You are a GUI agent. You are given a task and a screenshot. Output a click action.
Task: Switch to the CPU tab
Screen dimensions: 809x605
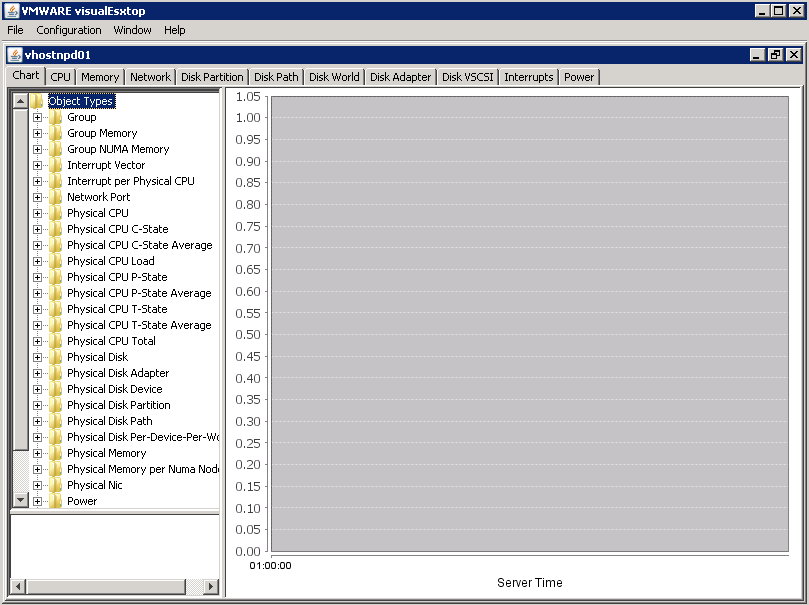[60, 77]
